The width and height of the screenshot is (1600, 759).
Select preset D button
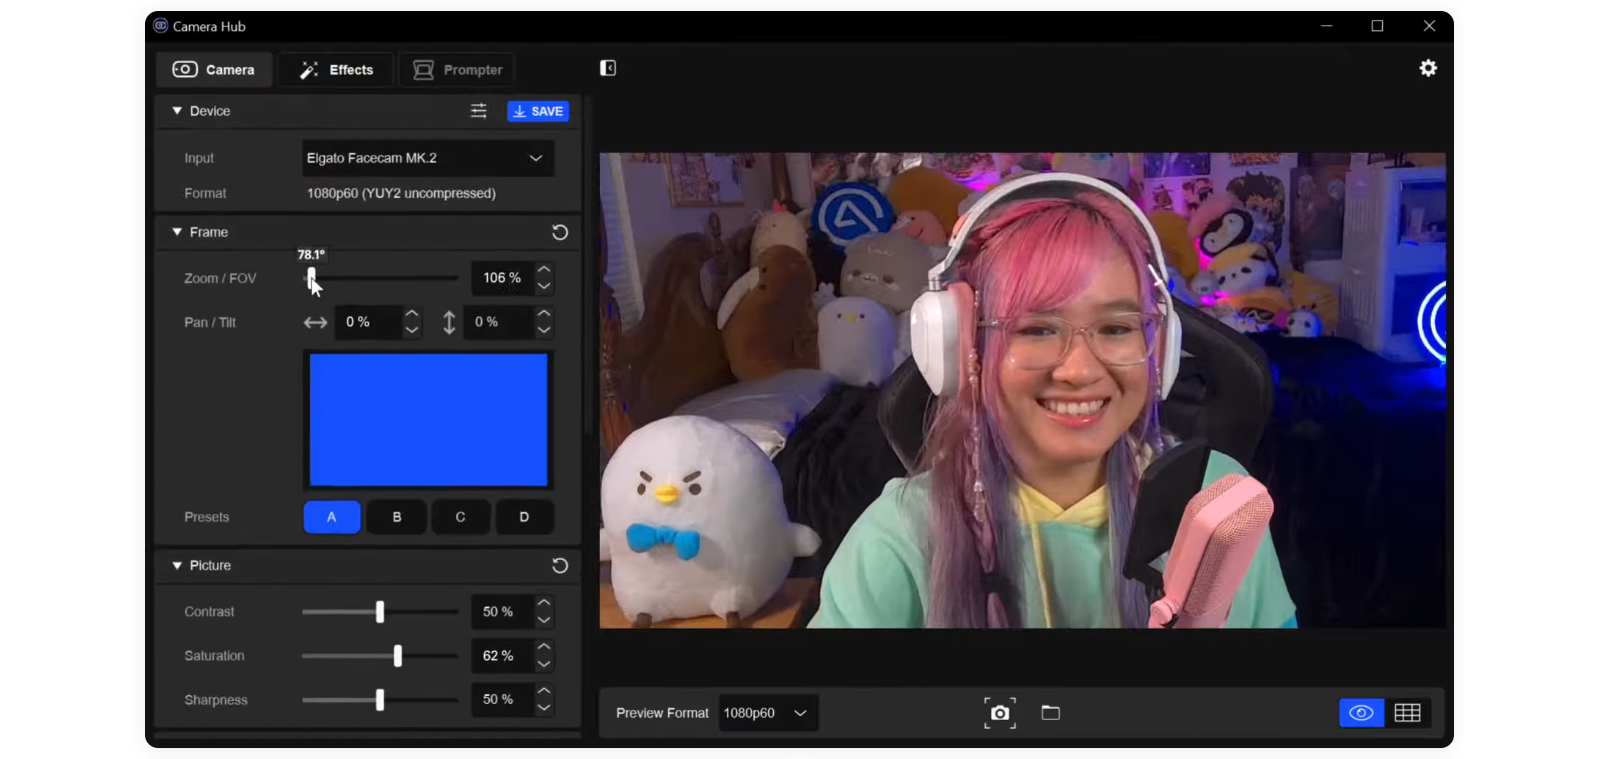coord(524,517)
